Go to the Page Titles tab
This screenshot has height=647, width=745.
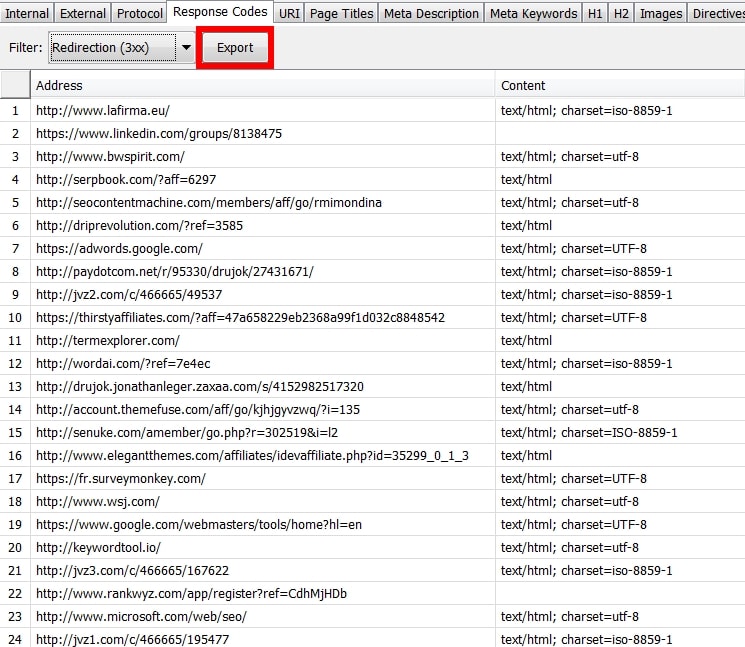(x=342, y=13)
